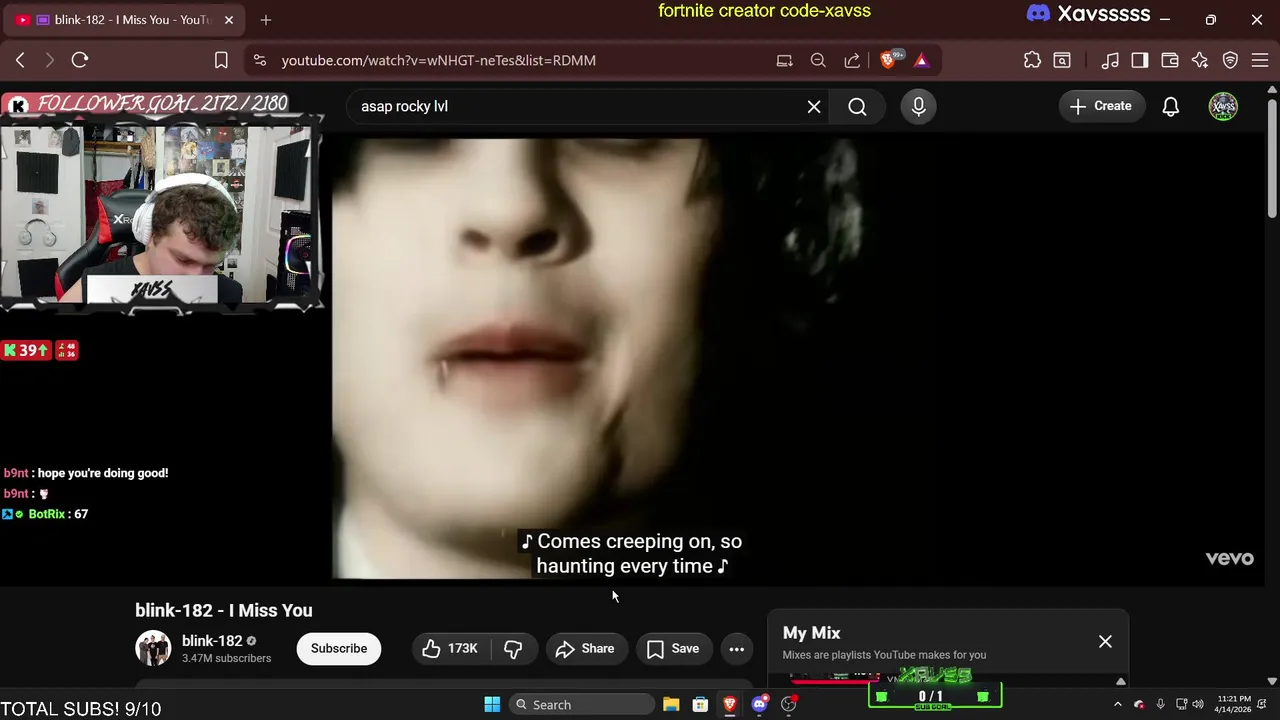This screenshot has width=1280, height=720.
Task: Open the blink-182 channel name link
Action: pos(212,641)
